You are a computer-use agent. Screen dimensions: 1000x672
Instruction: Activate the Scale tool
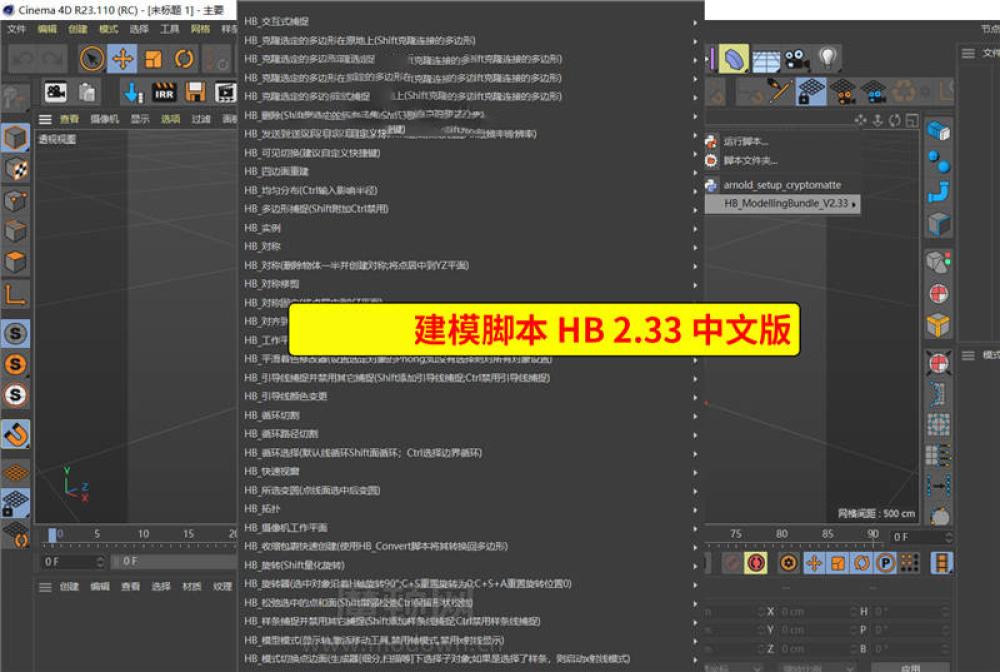coord(153,59)
